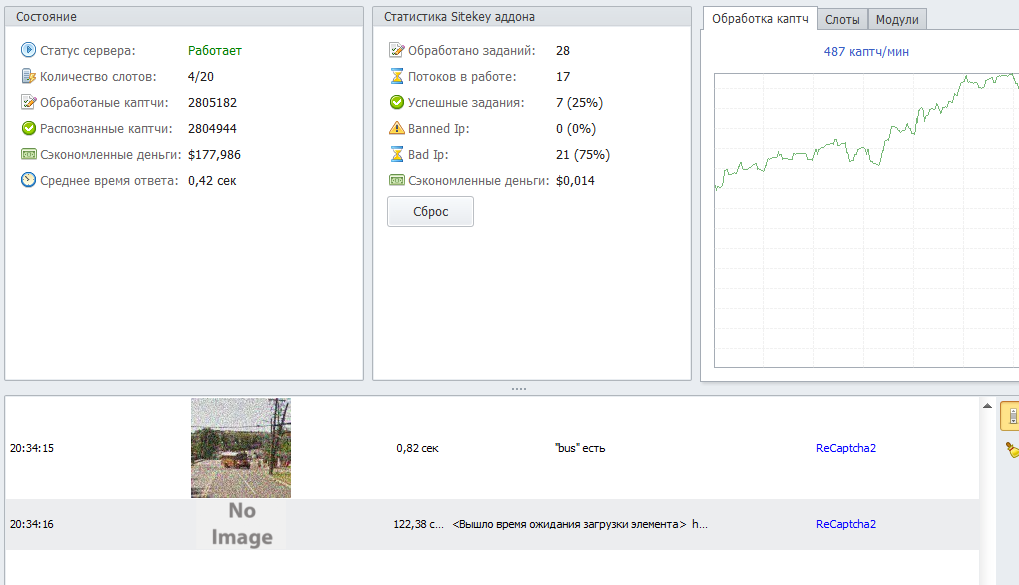
Task: Click the $177,986 saved money value
Action: coord(214,154)
